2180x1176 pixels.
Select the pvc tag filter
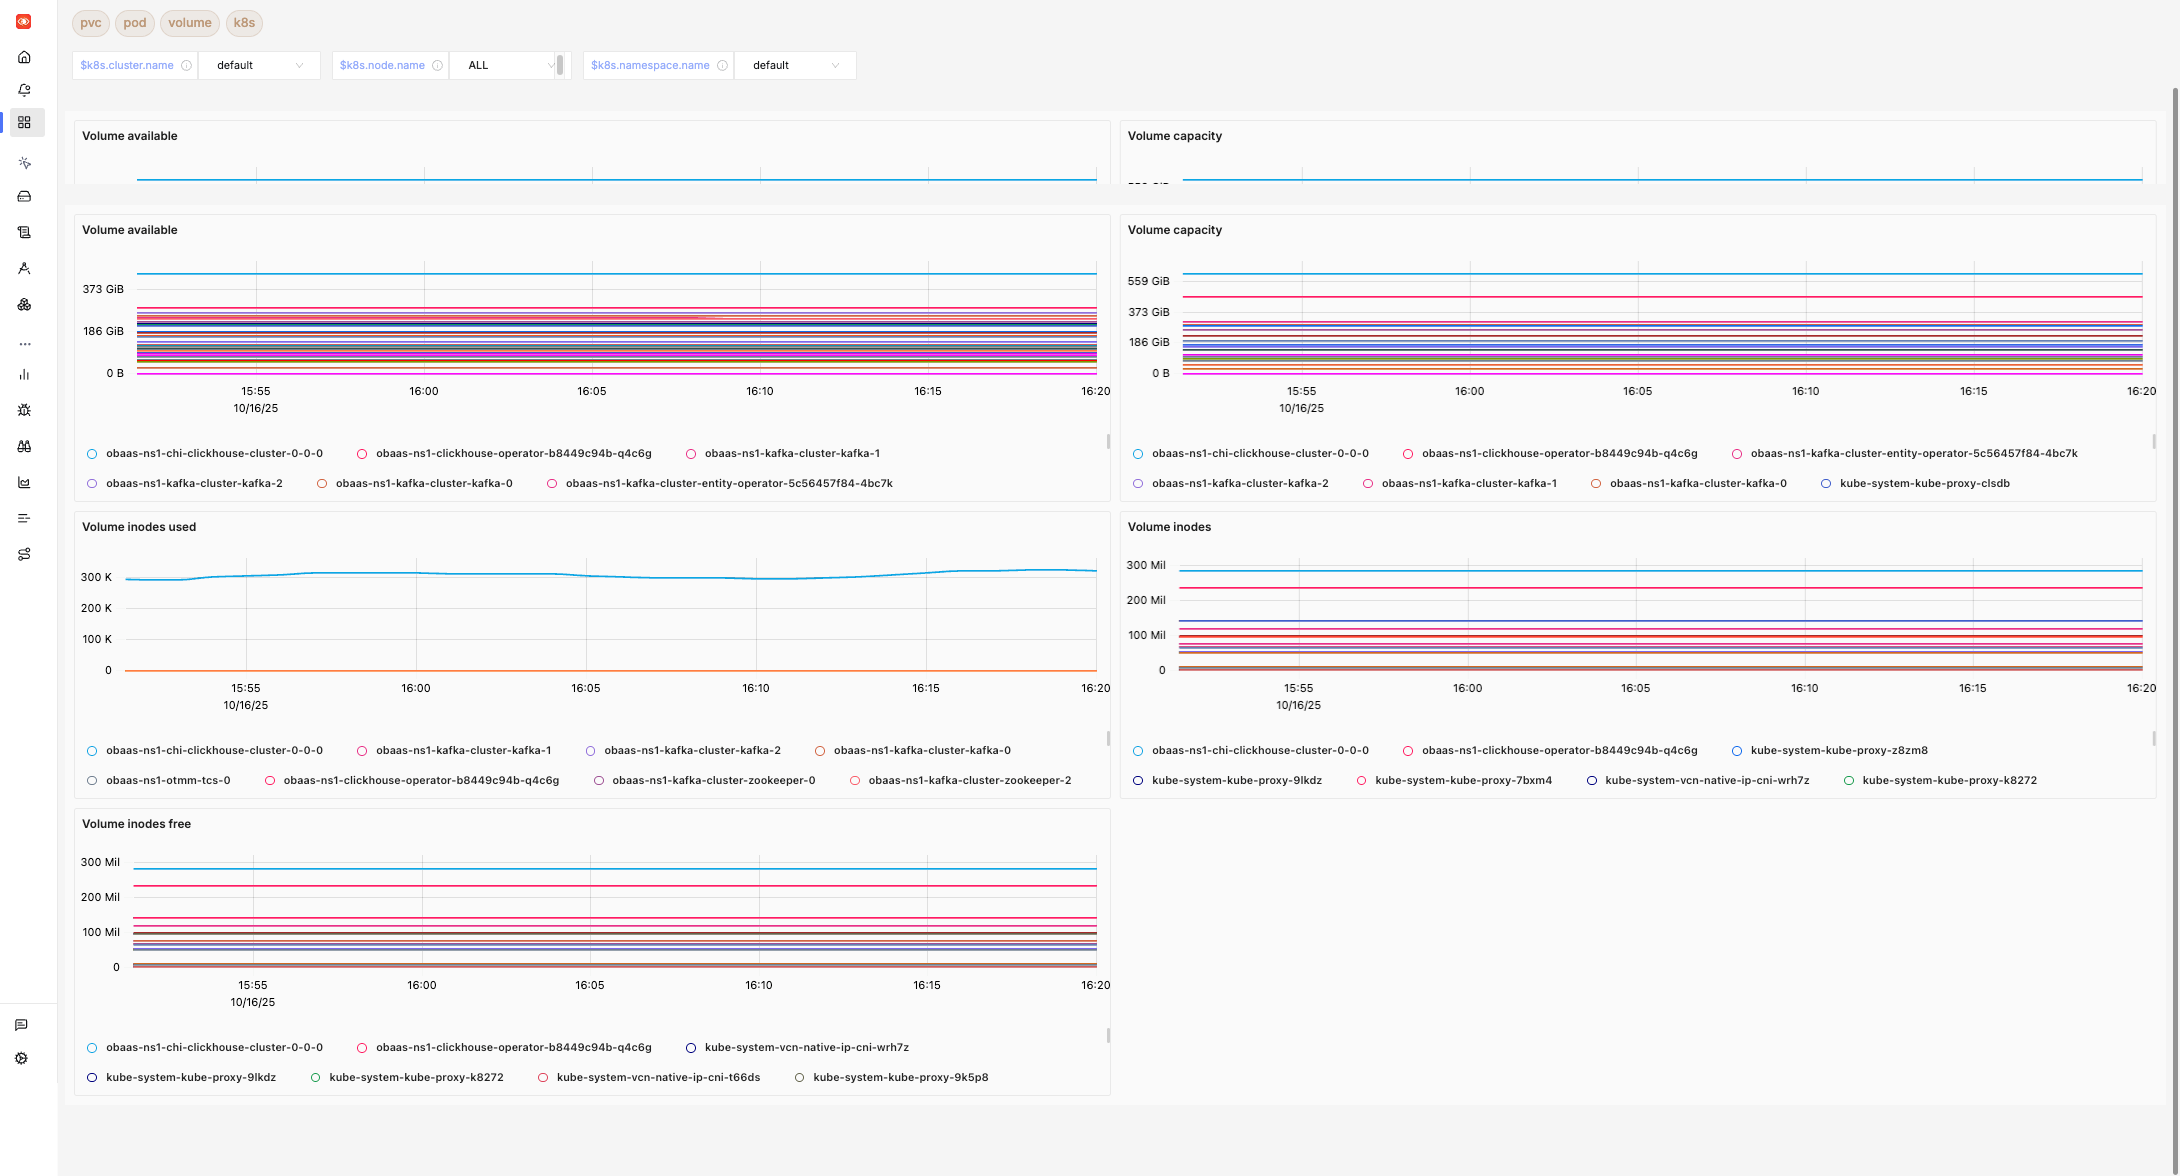coord(90,23)
